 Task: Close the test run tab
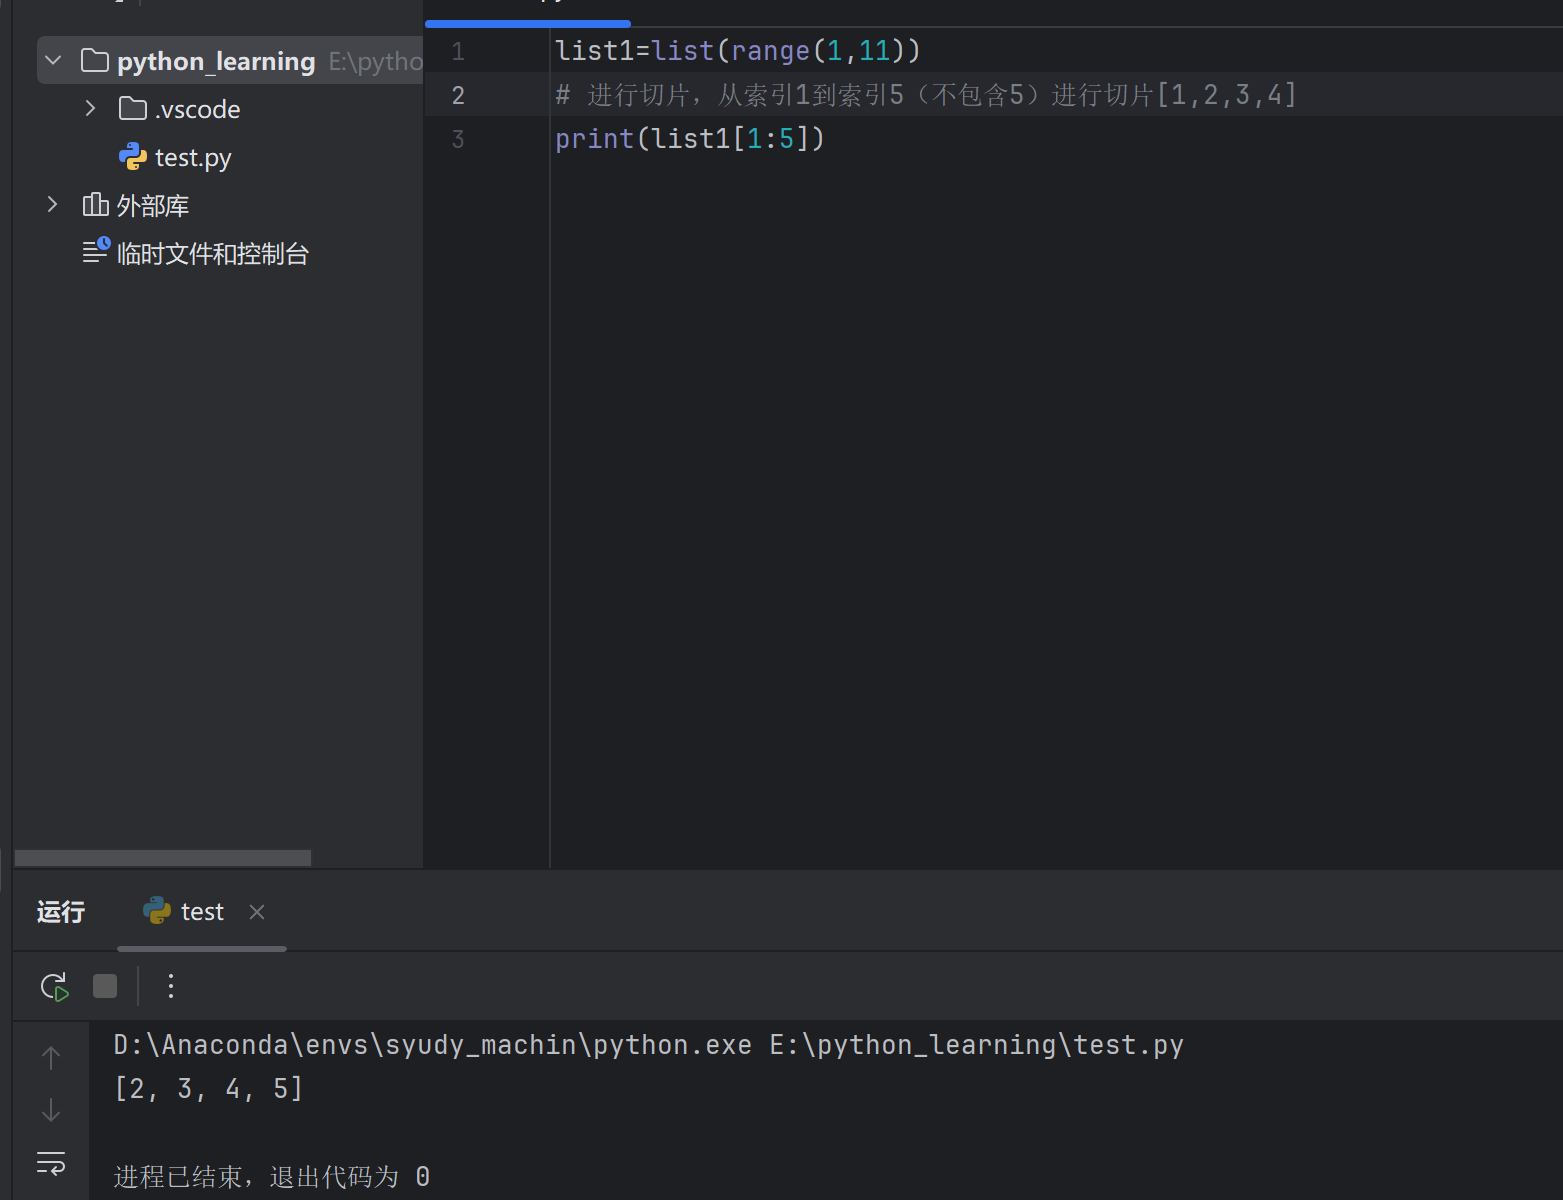pyautogui.click(x=257, y=912)
